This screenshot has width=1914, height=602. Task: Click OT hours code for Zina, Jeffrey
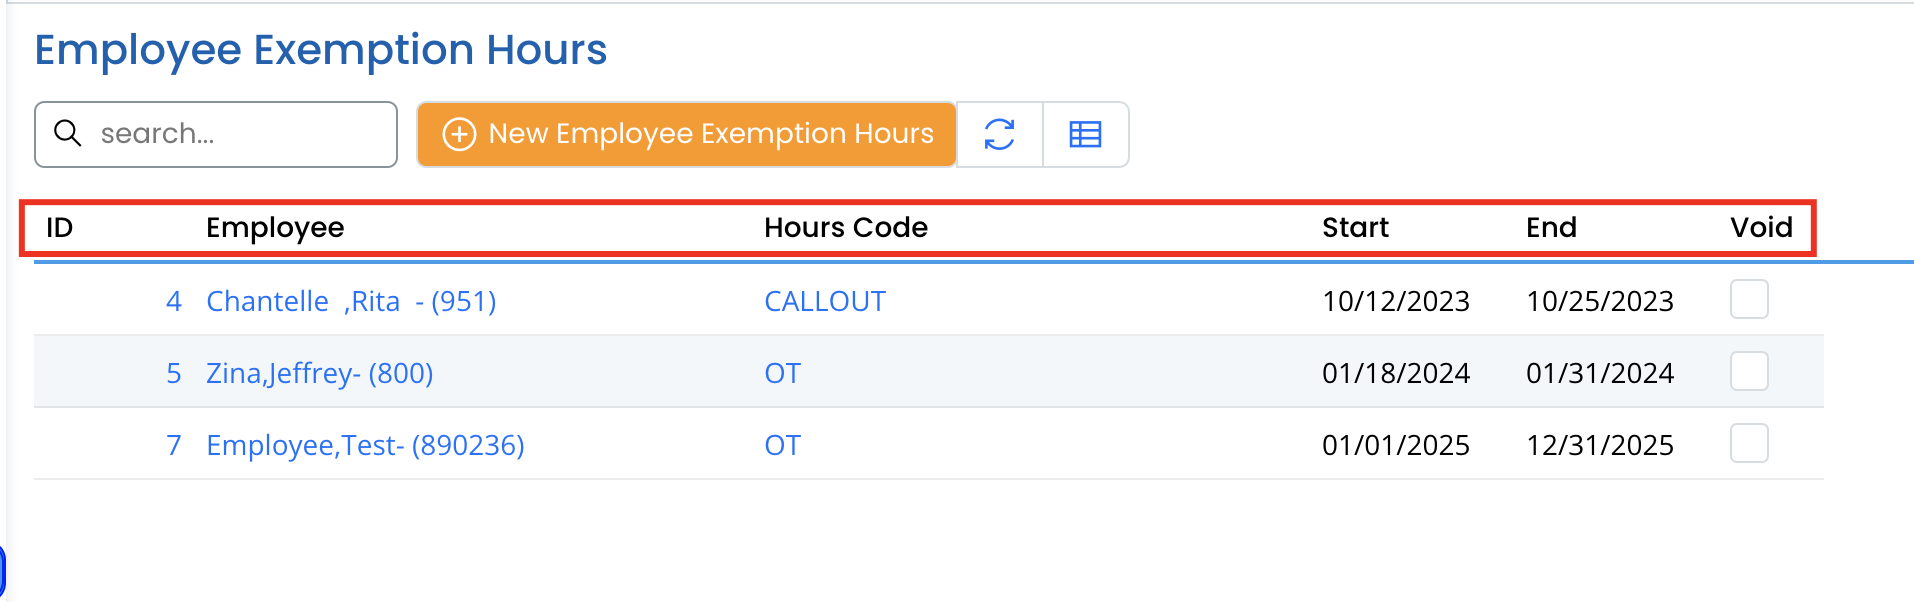782,373
